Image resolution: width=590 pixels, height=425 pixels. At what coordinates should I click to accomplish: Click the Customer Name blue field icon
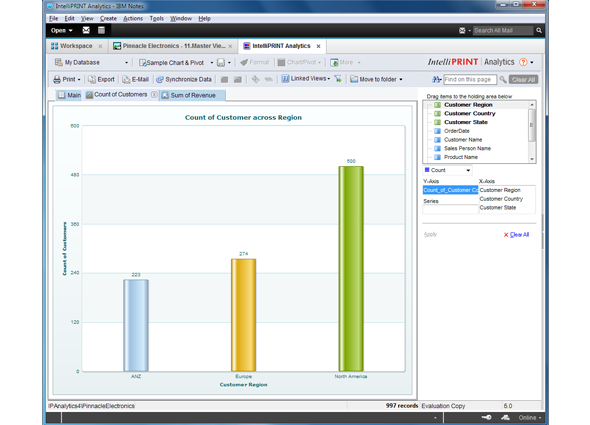[437, 140]
